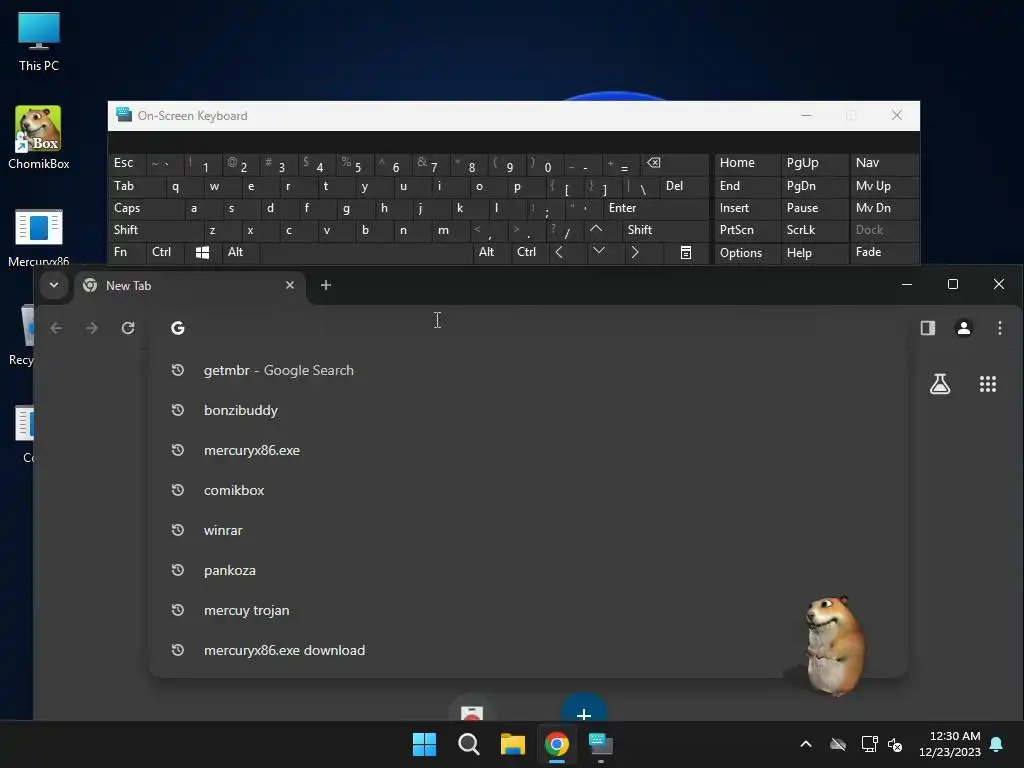
Task: Open taskbar clock 12:30 AM
Action: point(950,744)
